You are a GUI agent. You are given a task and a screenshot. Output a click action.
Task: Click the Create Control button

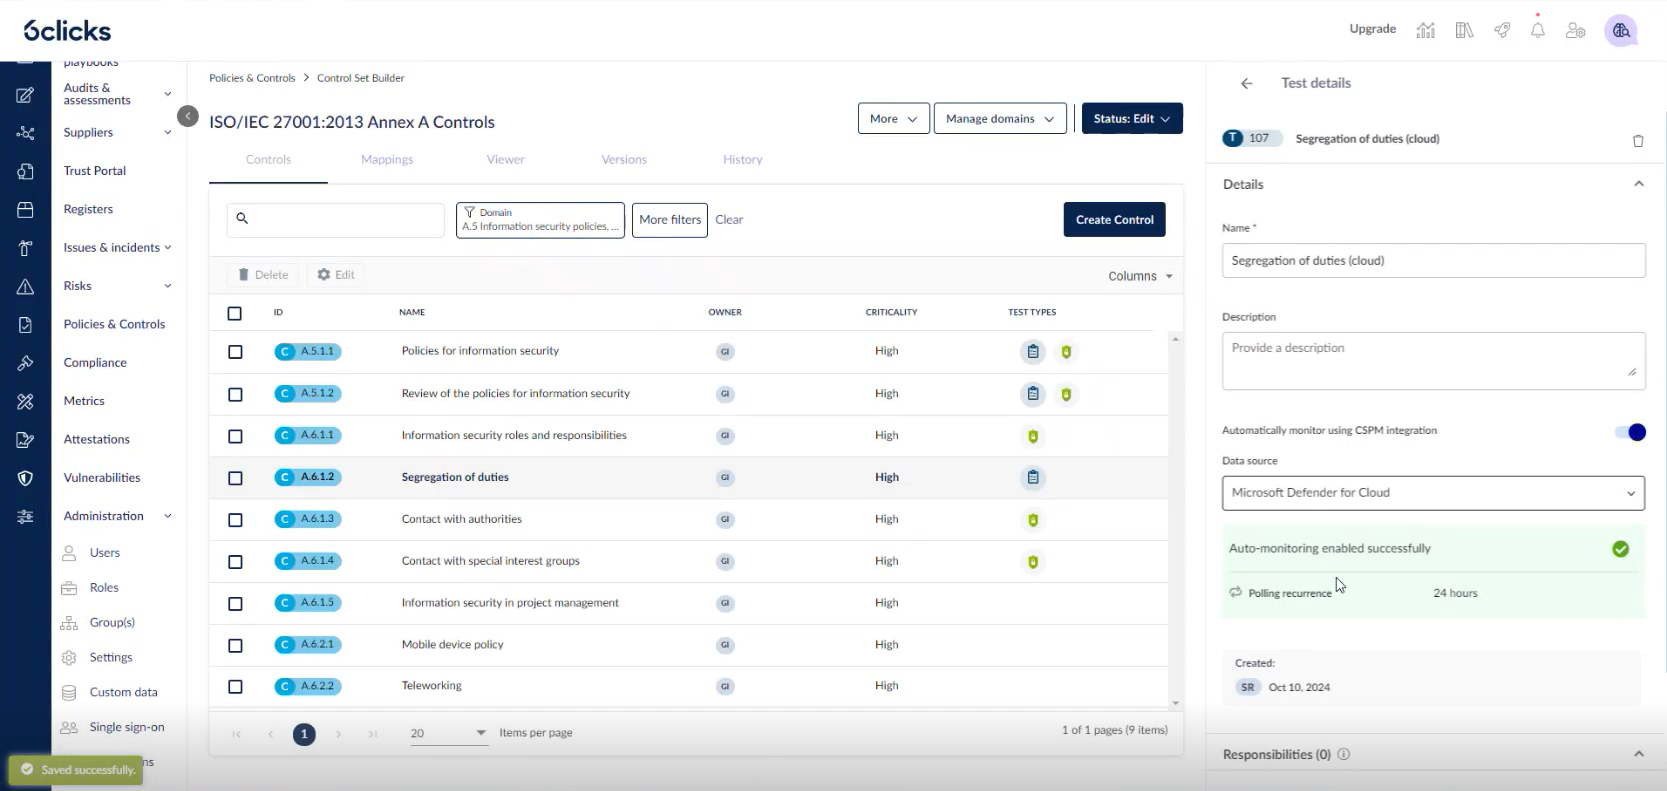[x=1114, y=220]
